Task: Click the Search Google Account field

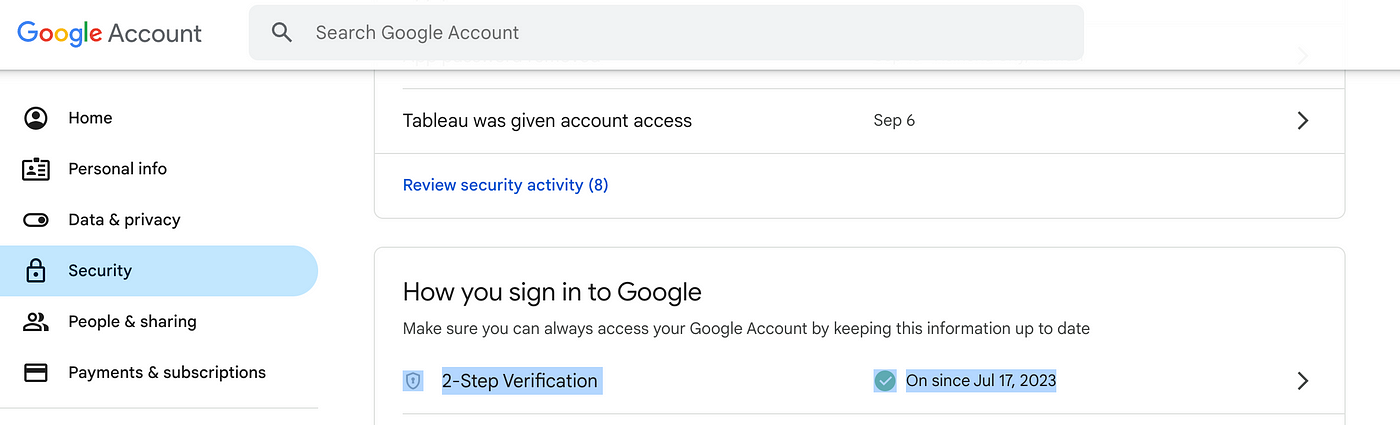Action: pos(680,33)
